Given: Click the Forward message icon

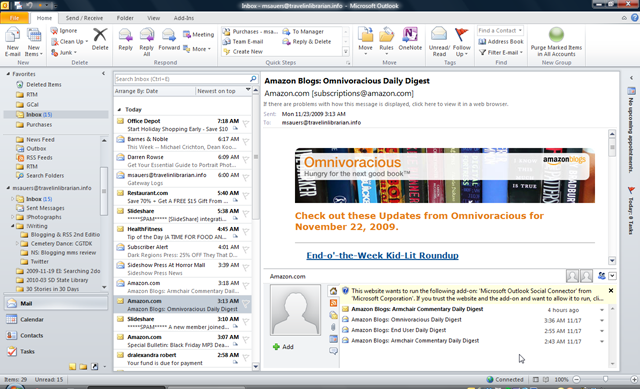Looking at the screenshot, I should [x=169, y=39].
